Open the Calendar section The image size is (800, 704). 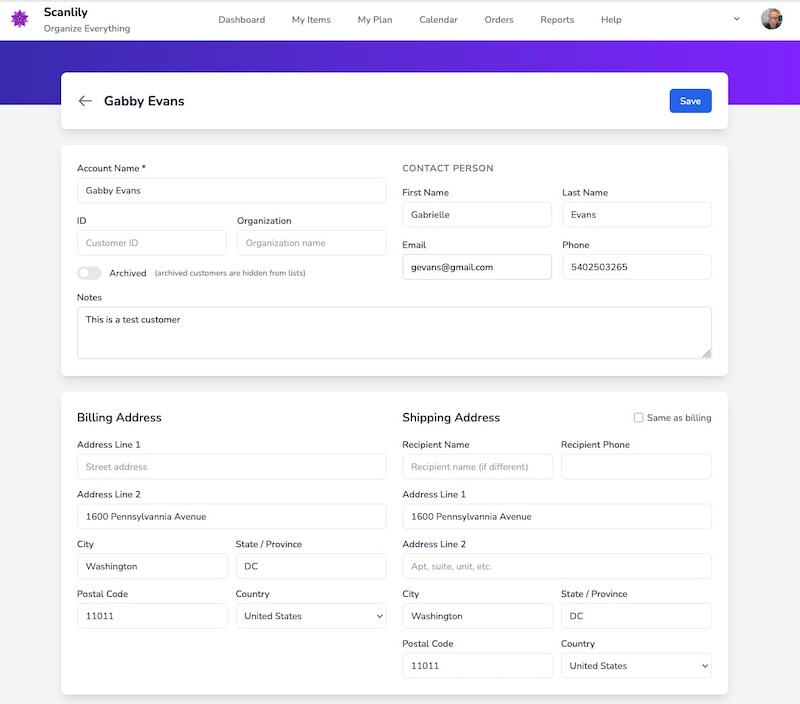(440, 19)
